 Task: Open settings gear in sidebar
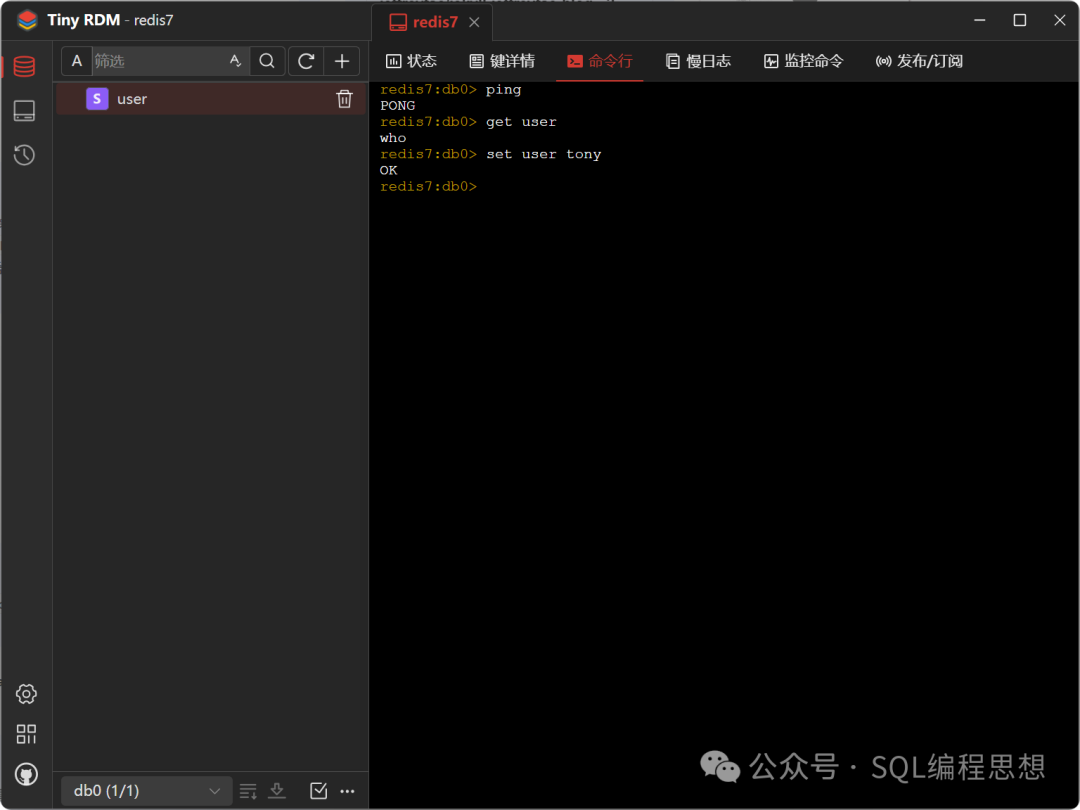26,694
